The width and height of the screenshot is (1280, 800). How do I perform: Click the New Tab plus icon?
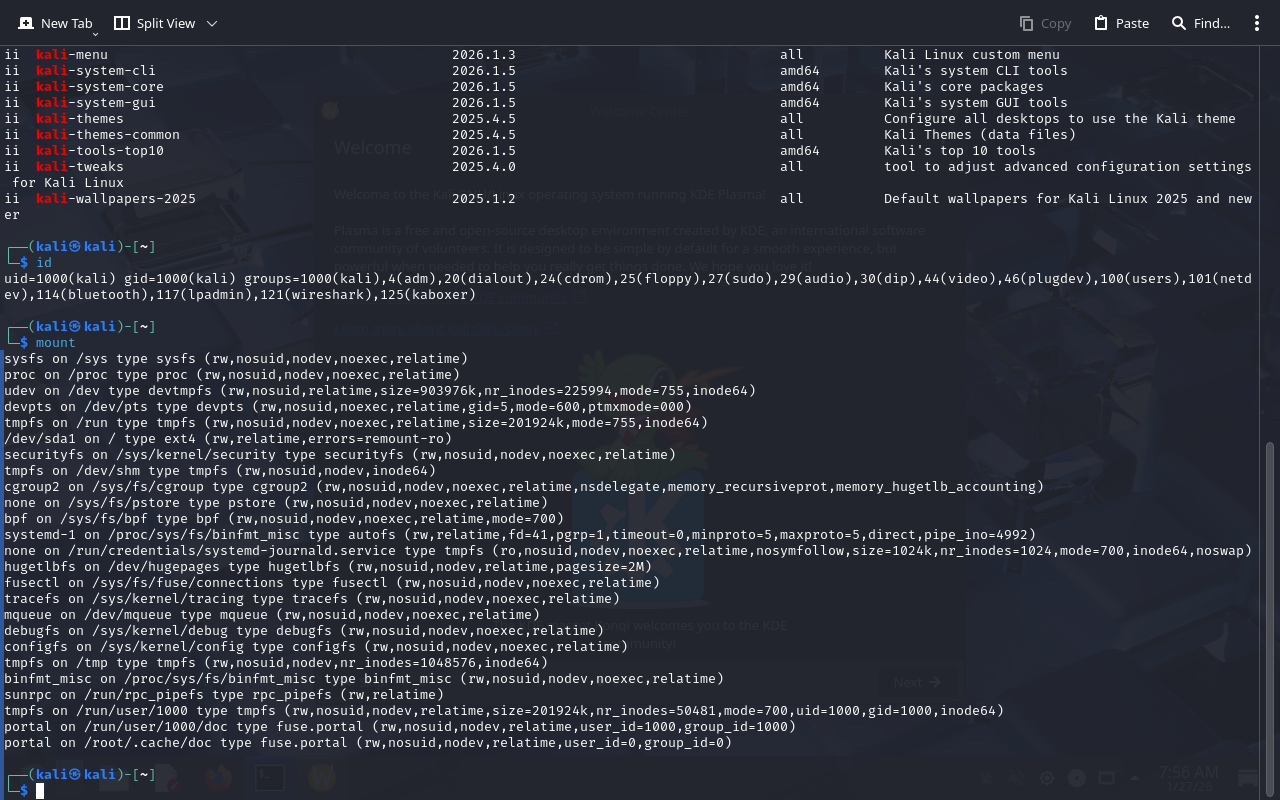[26, 23]
